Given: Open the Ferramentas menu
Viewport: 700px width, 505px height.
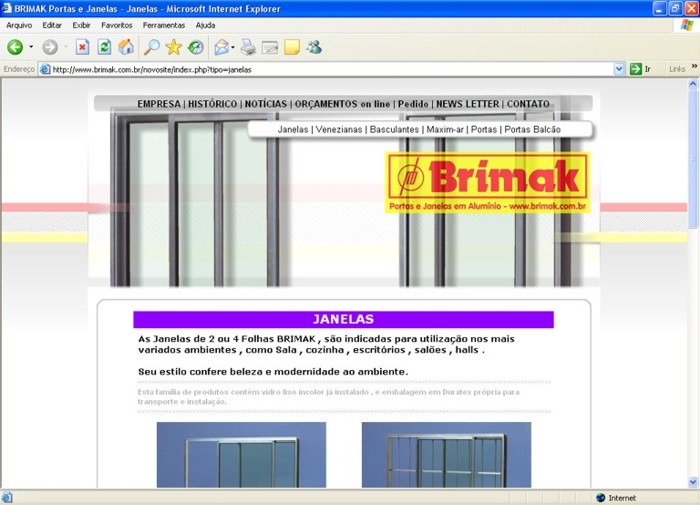Looking at the screenshot, I should tap(164, 25).
